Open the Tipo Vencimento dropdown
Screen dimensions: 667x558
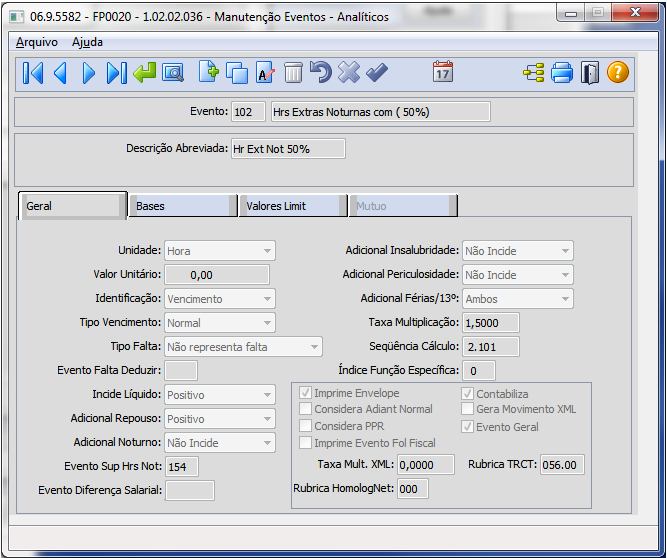point(220,323)
